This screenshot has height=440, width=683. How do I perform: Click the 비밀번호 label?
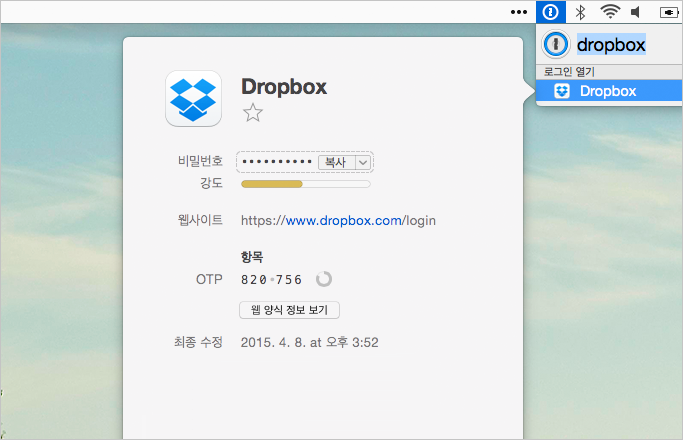tap(200, 161)
